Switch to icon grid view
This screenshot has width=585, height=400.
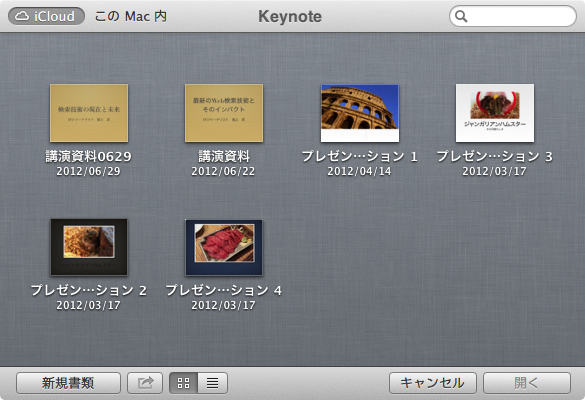tap(184, 383)
